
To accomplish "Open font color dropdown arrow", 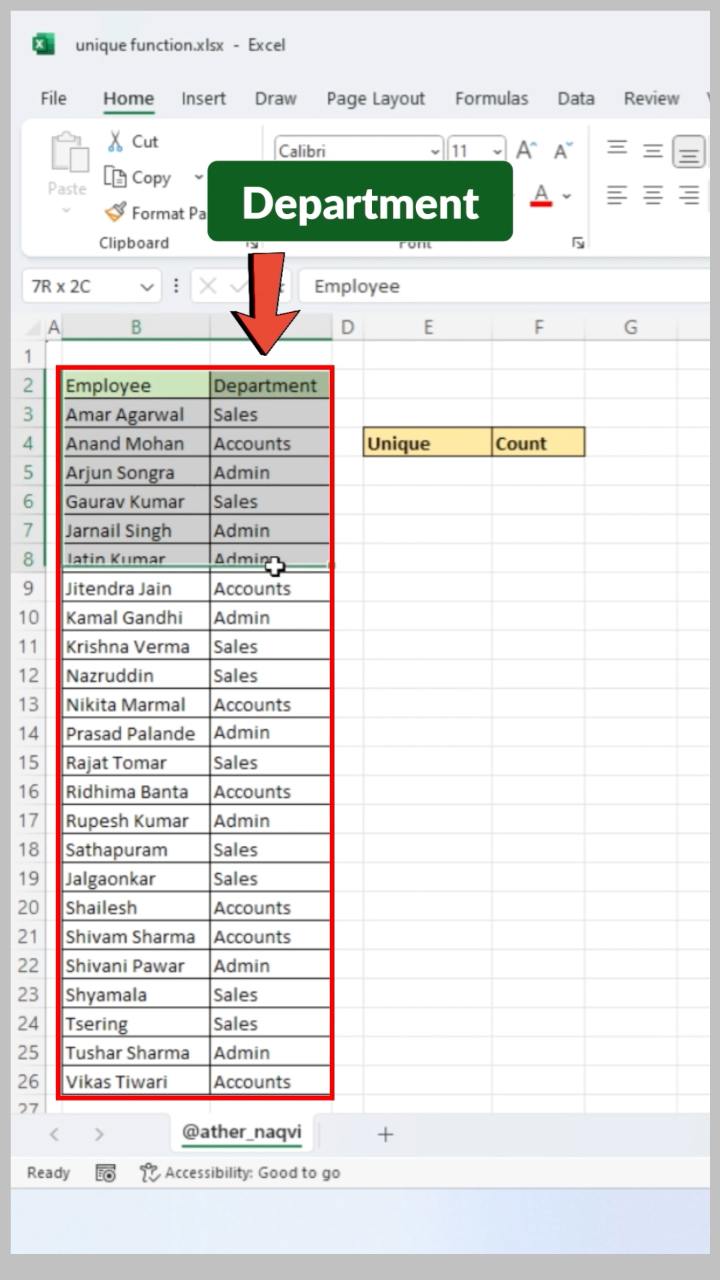I will click(567, 196).
